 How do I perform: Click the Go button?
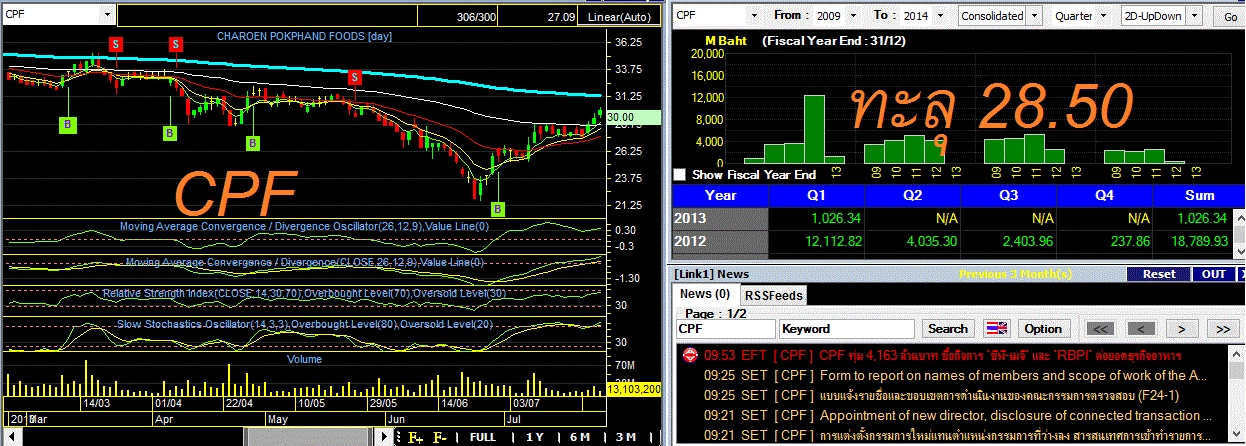[1229, 17]
